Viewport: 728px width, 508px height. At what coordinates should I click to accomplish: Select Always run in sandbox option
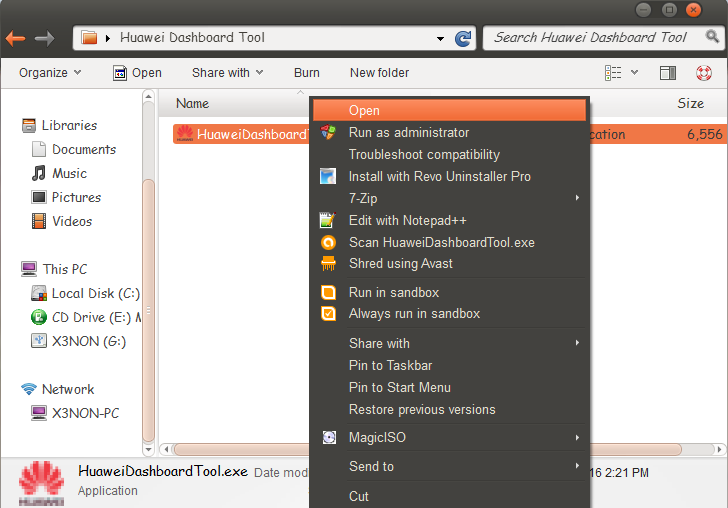(414, 314)
